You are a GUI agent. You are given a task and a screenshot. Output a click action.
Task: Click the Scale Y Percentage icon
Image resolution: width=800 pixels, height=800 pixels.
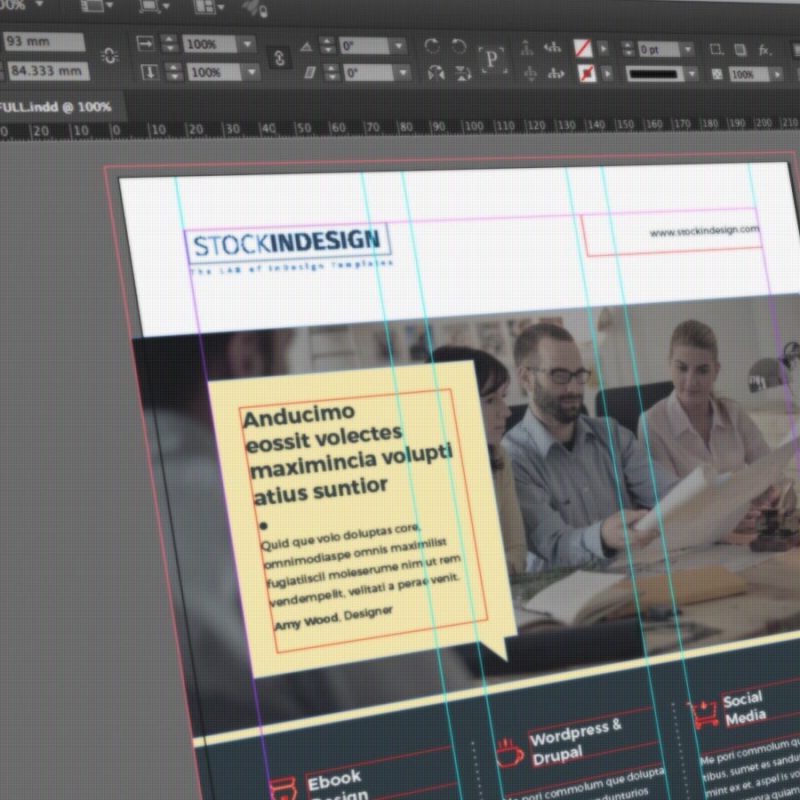(149, 72)
